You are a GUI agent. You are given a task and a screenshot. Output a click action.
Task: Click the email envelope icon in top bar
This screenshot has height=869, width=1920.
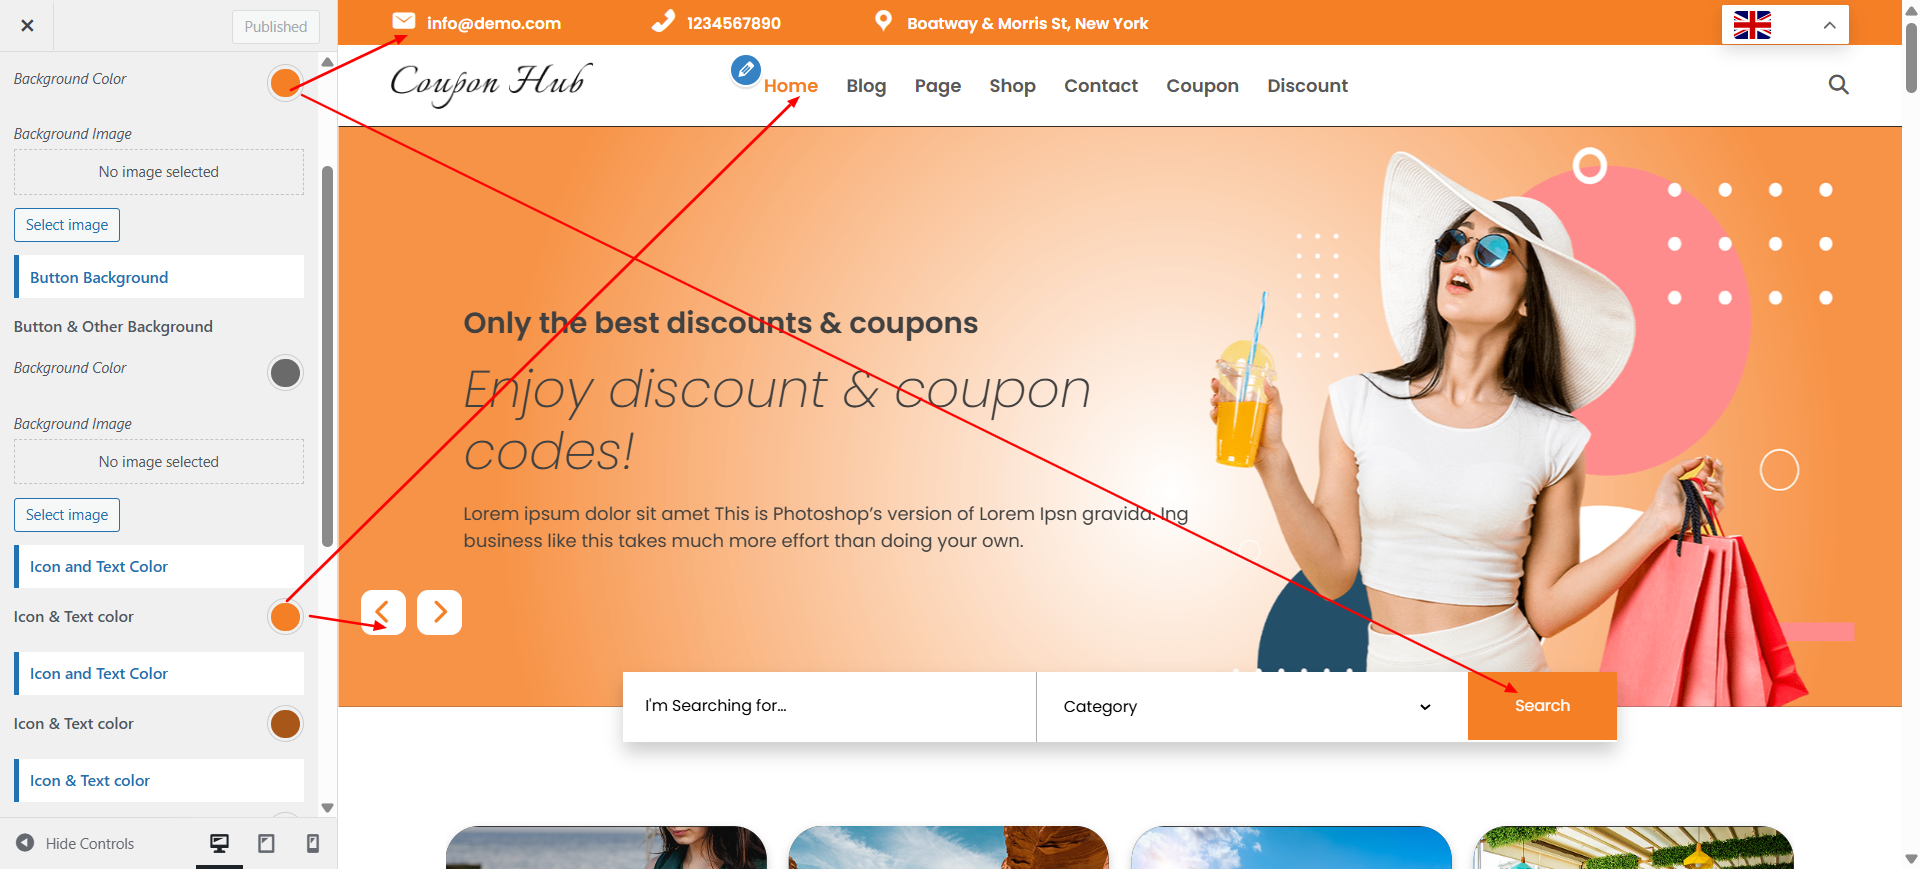(404, 21)
